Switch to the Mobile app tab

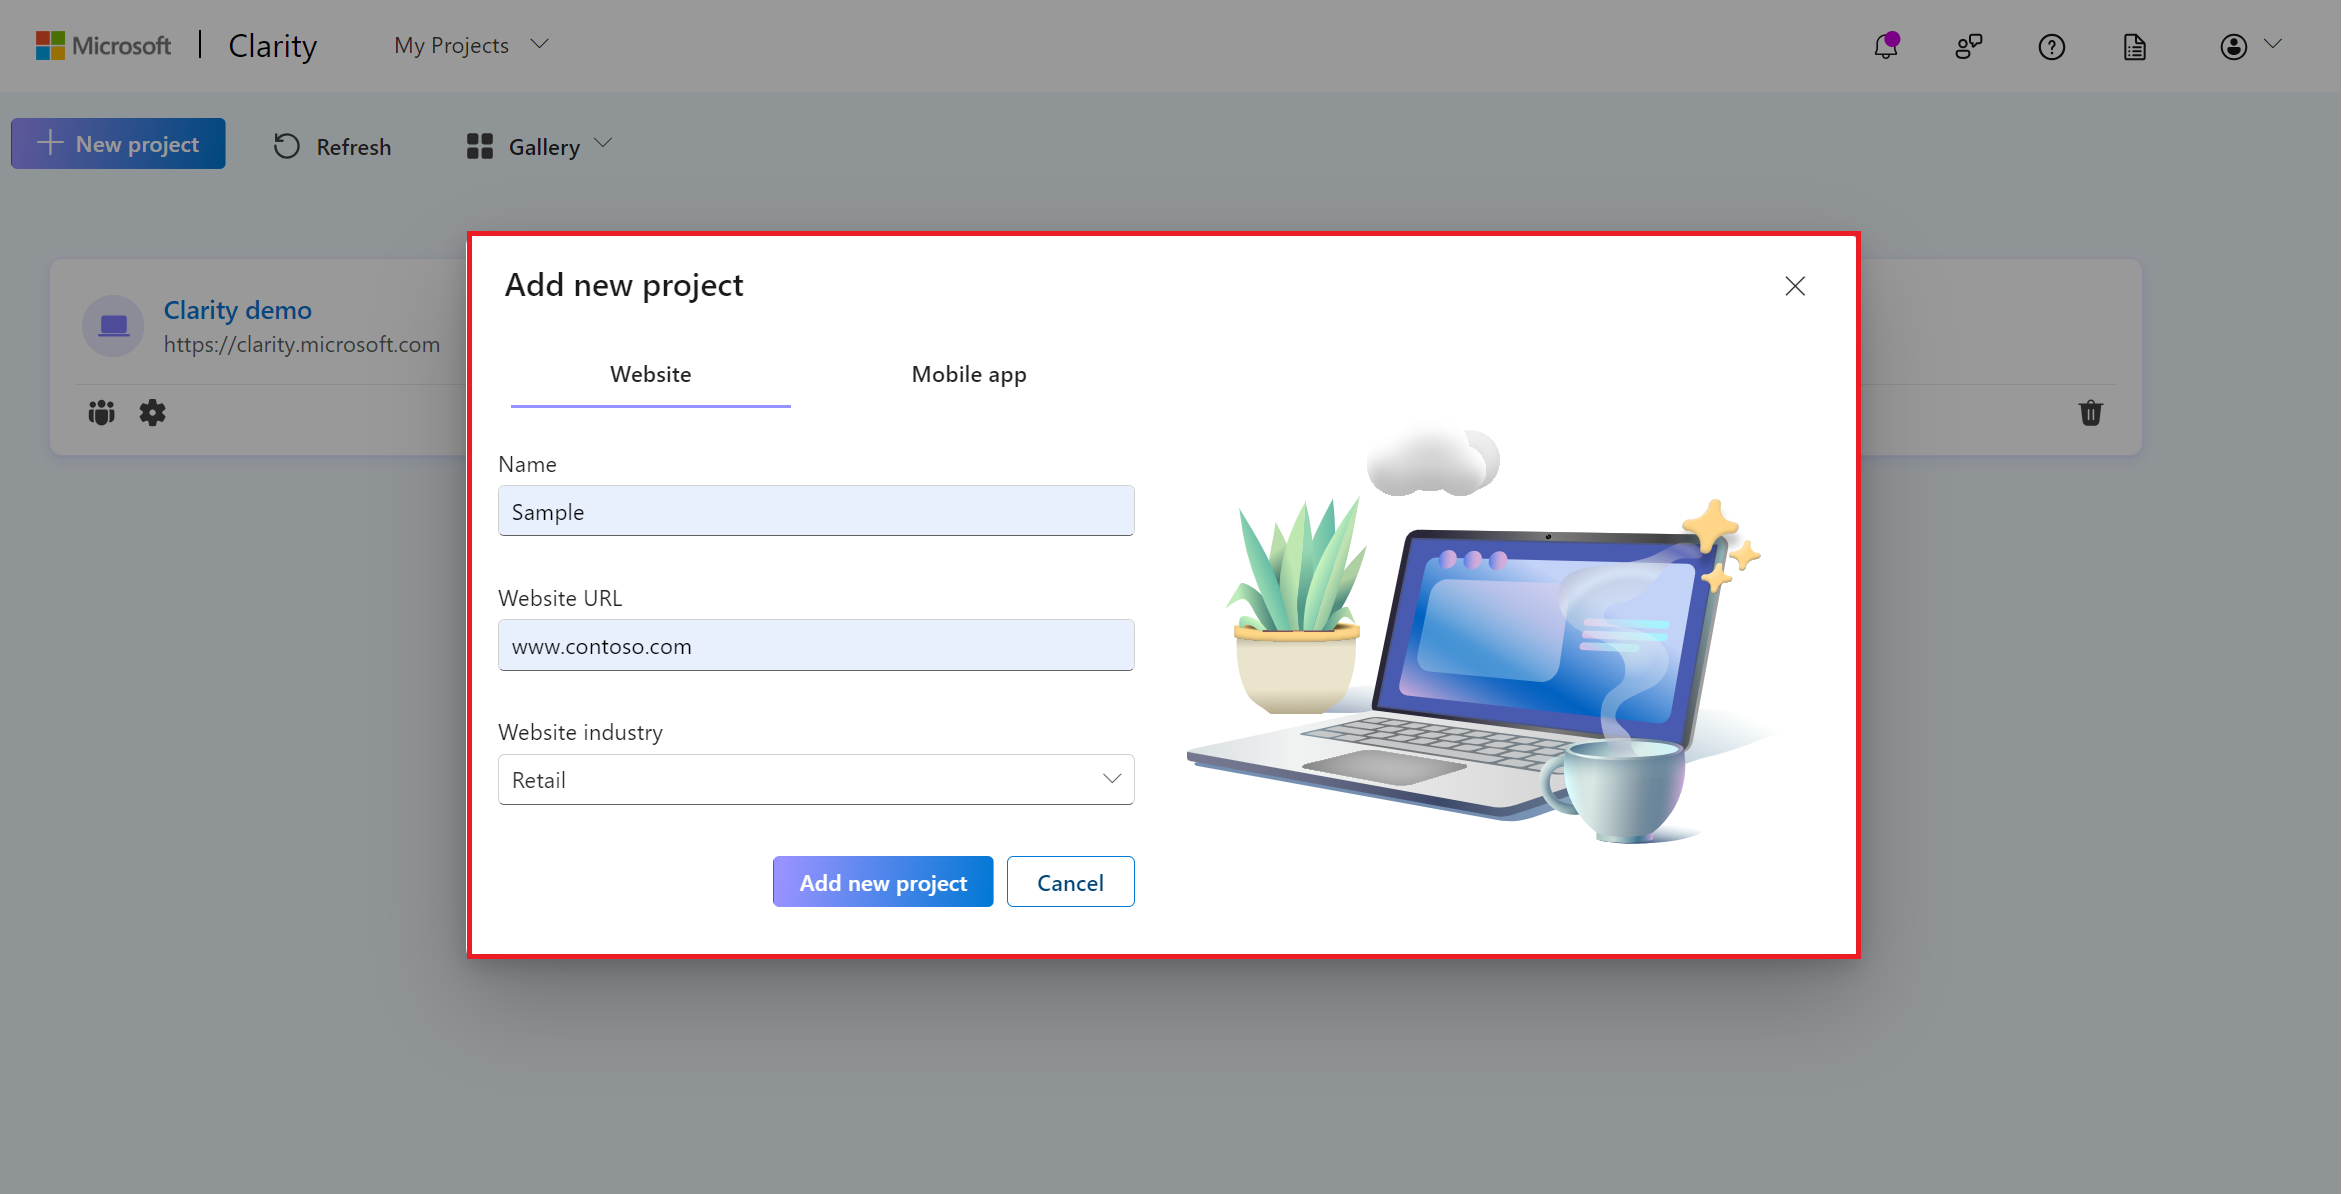(x=968, y=373)
